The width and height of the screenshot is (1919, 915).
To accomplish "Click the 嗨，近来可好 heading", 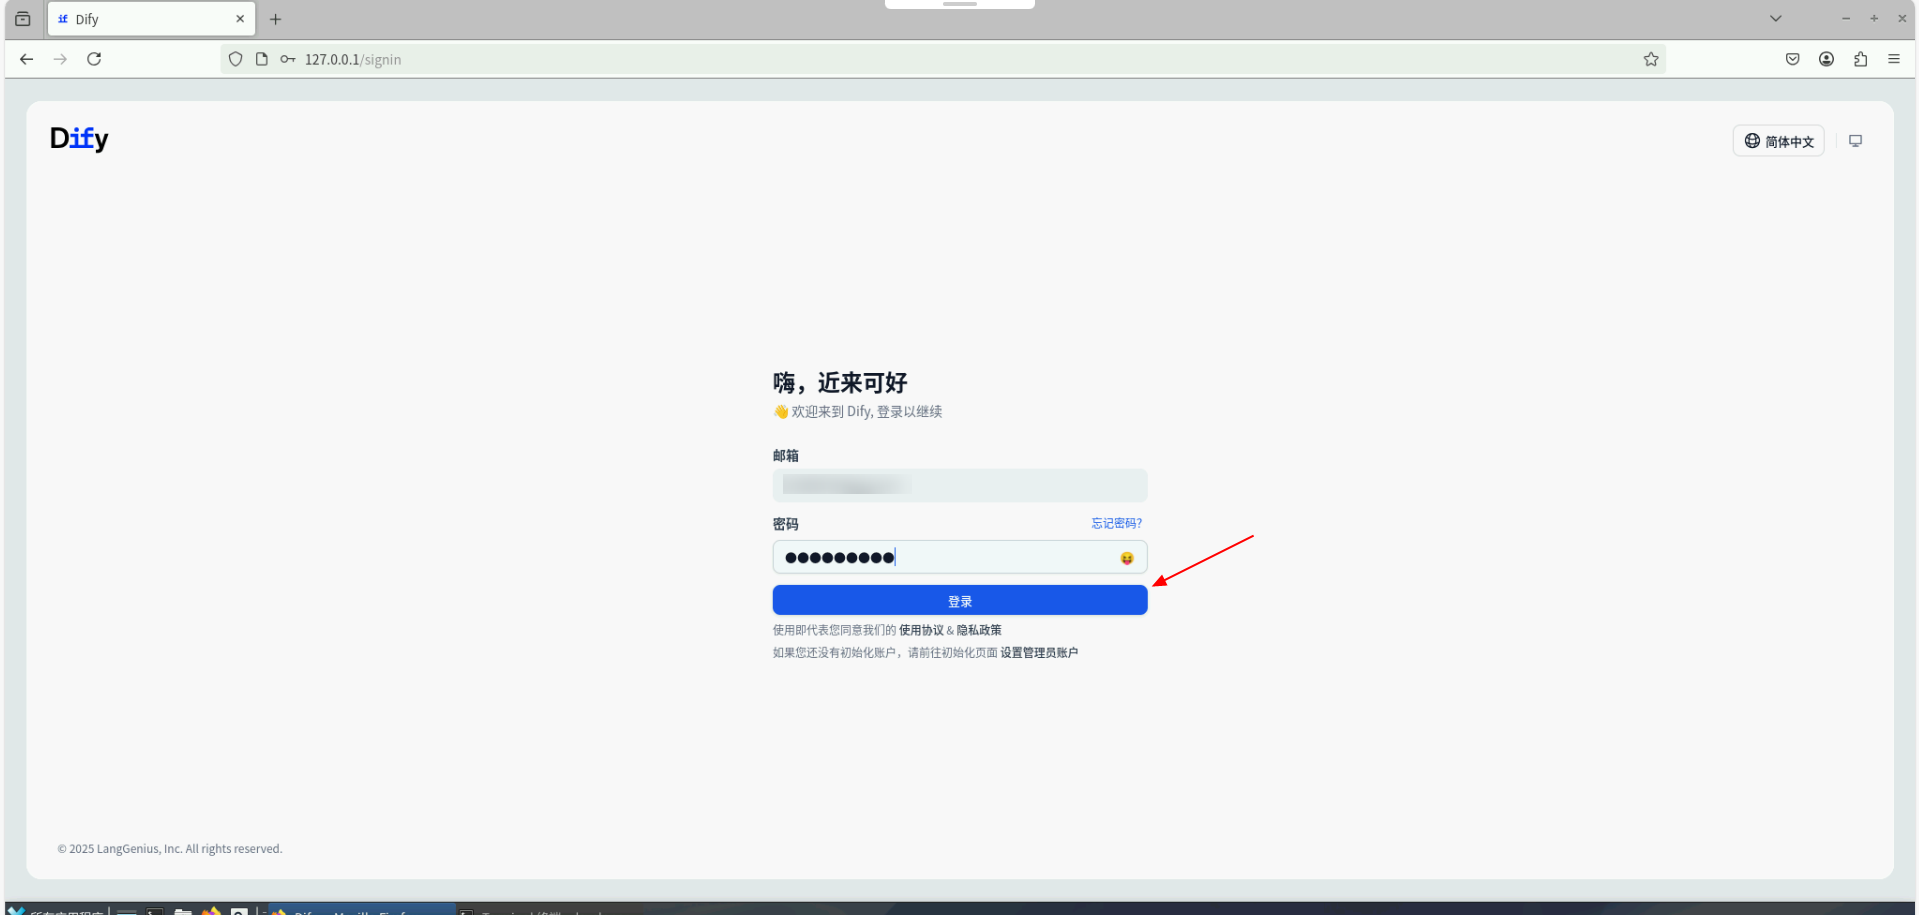I will pyautogui.click(x=840, y=383).
